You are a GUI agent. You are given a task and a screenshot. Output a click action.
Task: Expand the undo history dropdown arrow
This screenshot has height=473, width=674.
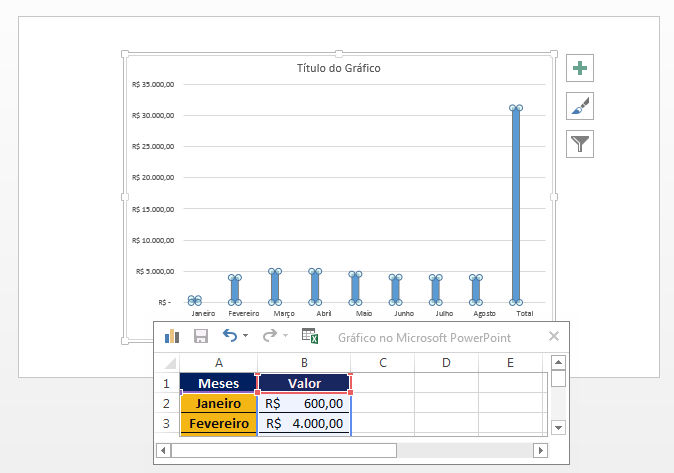(x=246, y=337)
